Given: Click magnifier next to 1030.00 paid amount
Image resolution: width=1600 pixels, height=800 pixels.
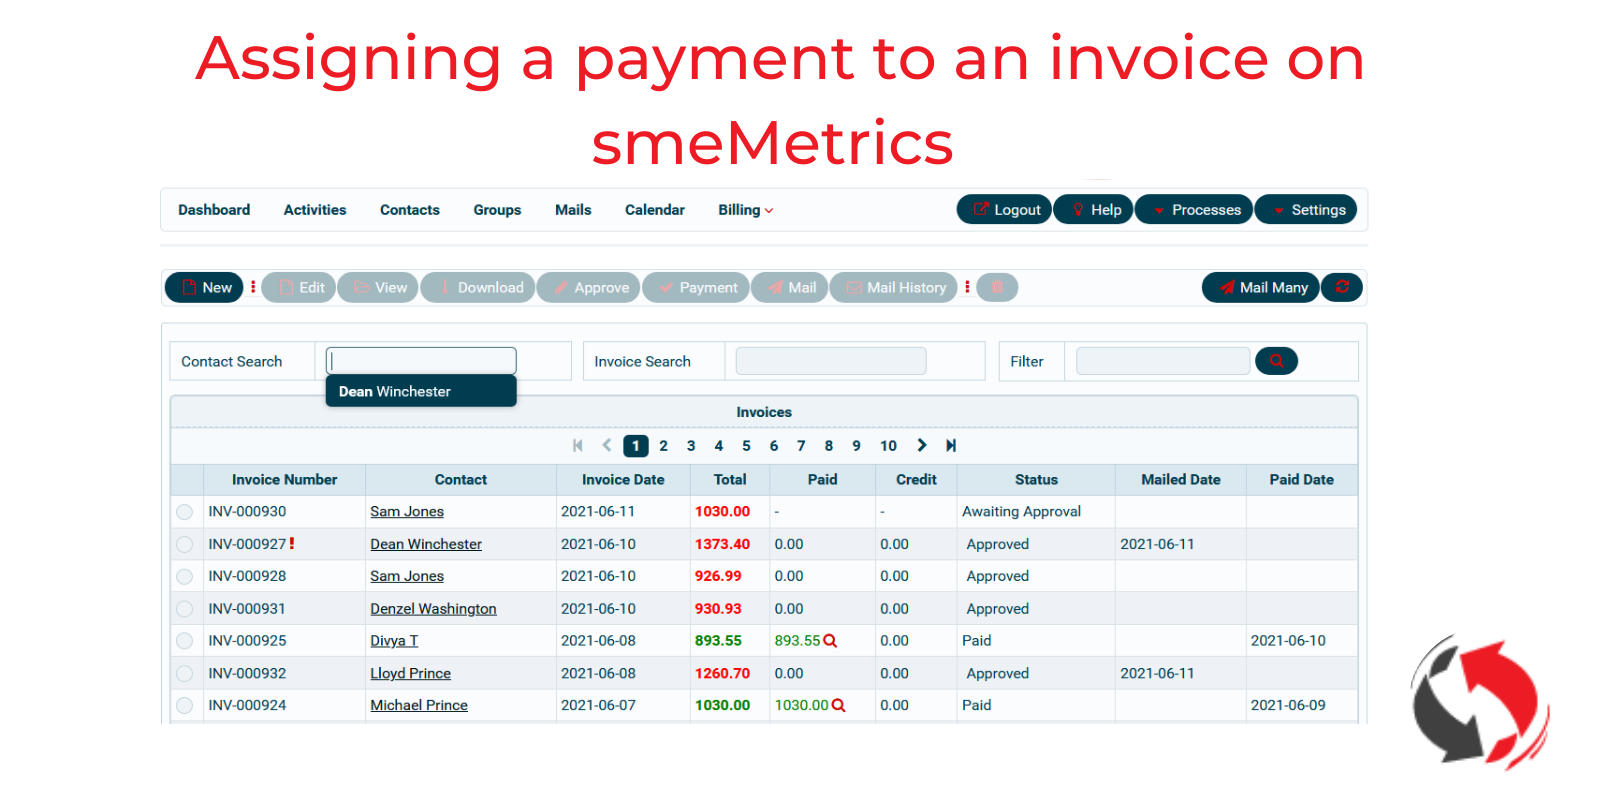Looking at the screenshot, I should click(839, 705).
